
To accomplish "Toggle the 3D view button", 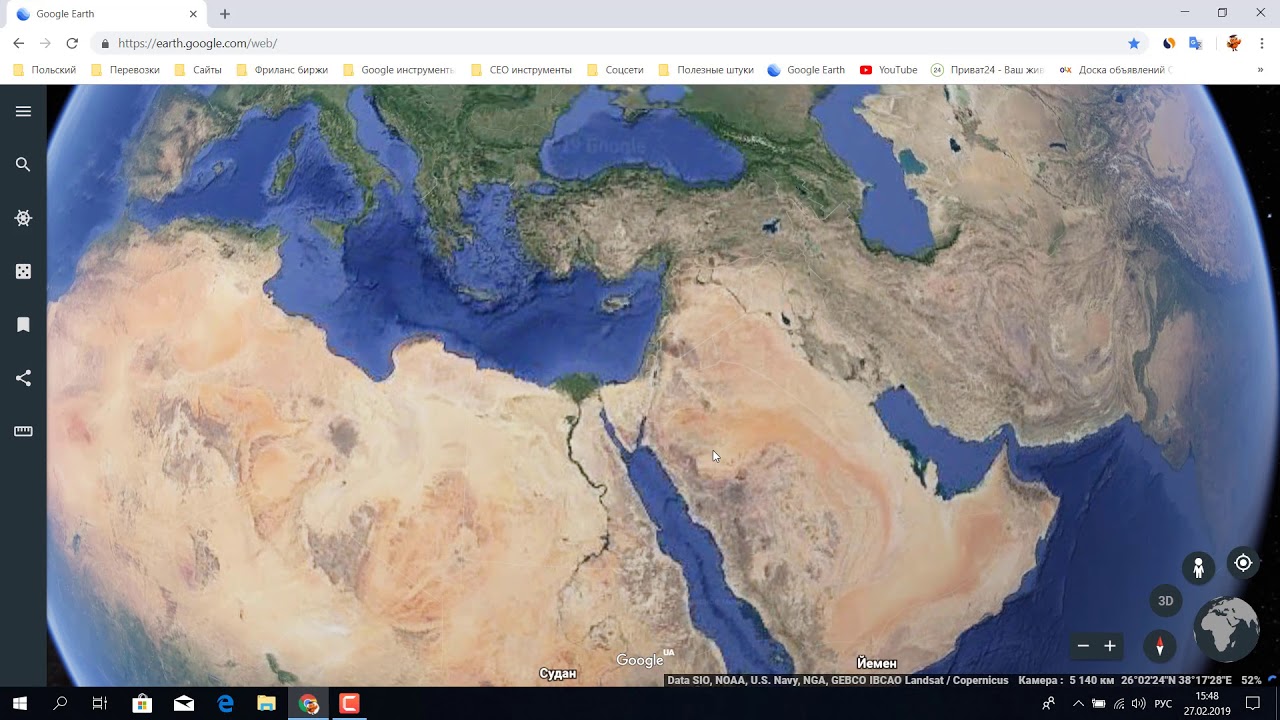I will (1165, 601).
